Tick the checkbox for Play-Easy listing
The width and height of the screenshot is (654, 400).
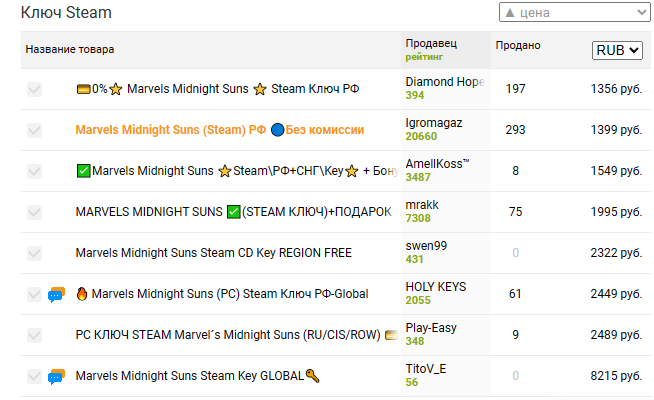click(x=35, y=335)
